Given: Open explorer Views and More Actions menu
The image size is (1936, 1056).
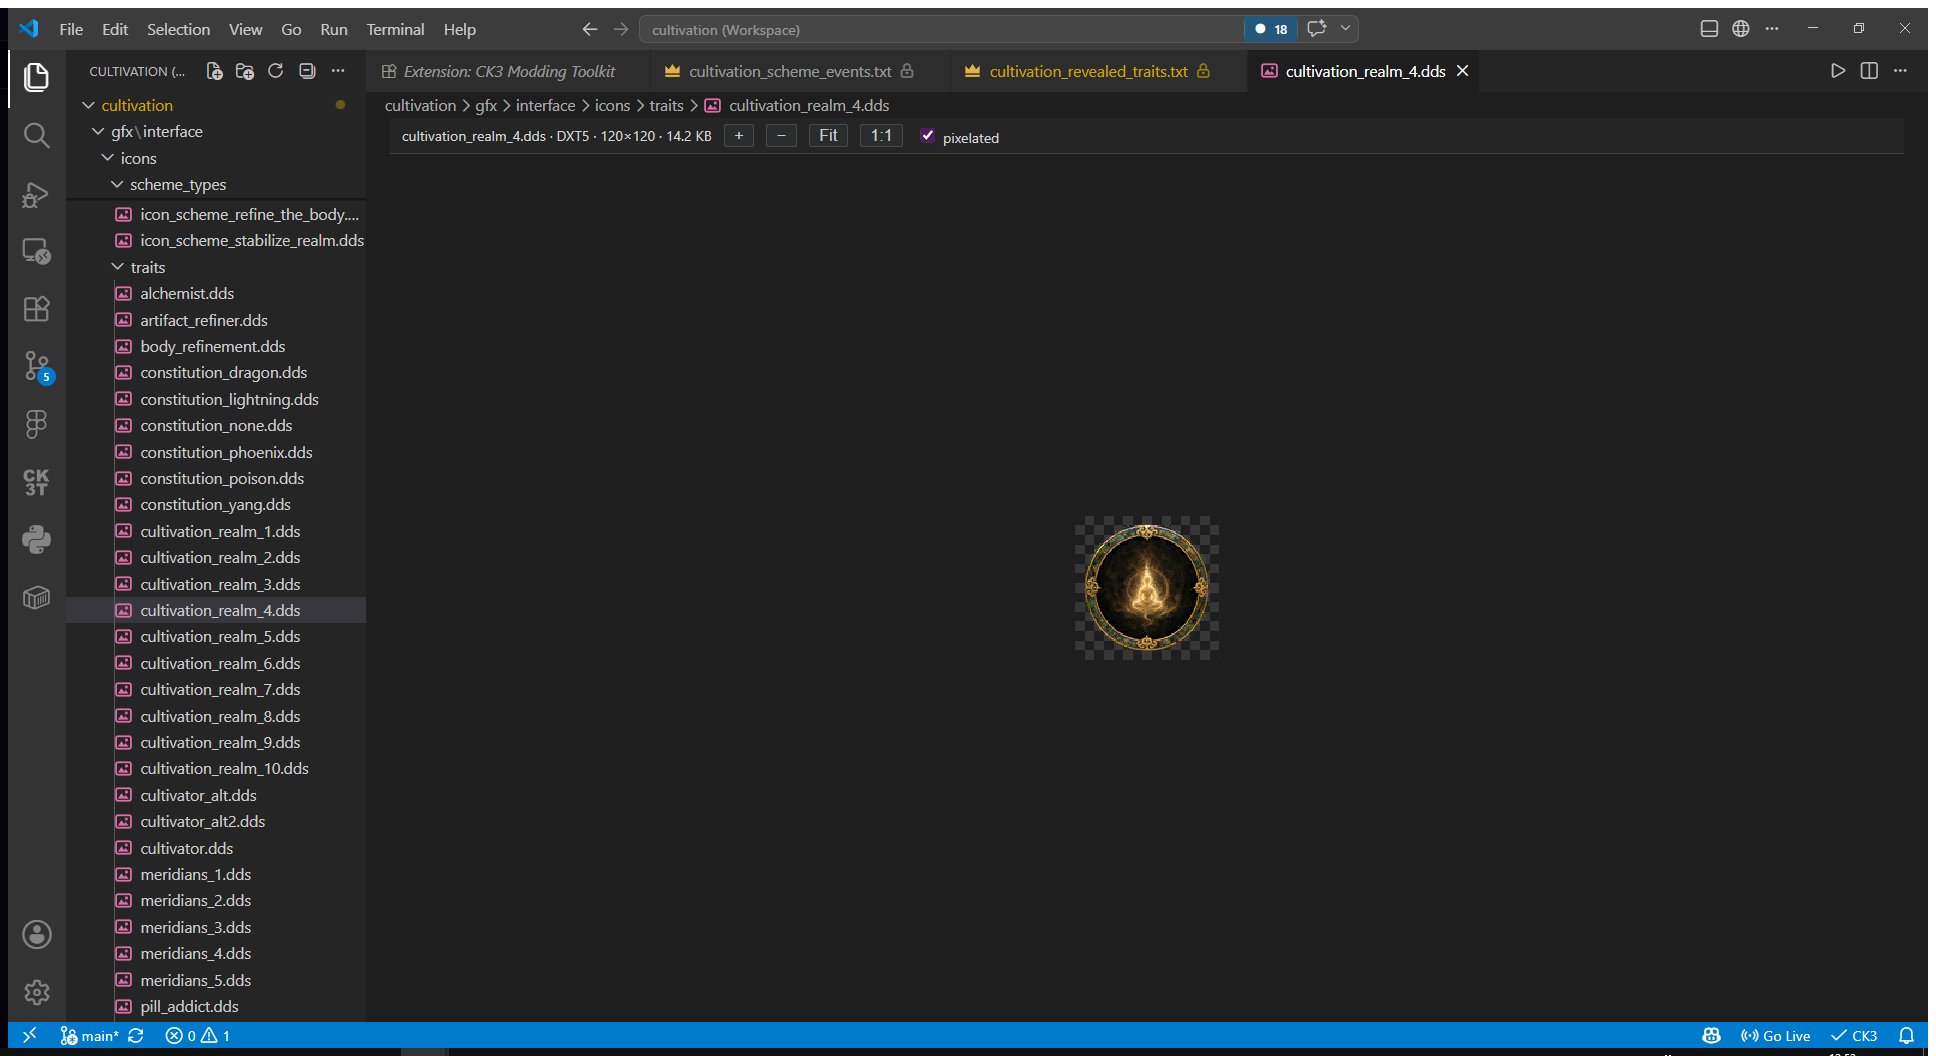Looking at the screenshot, I should tap(338, 71).
